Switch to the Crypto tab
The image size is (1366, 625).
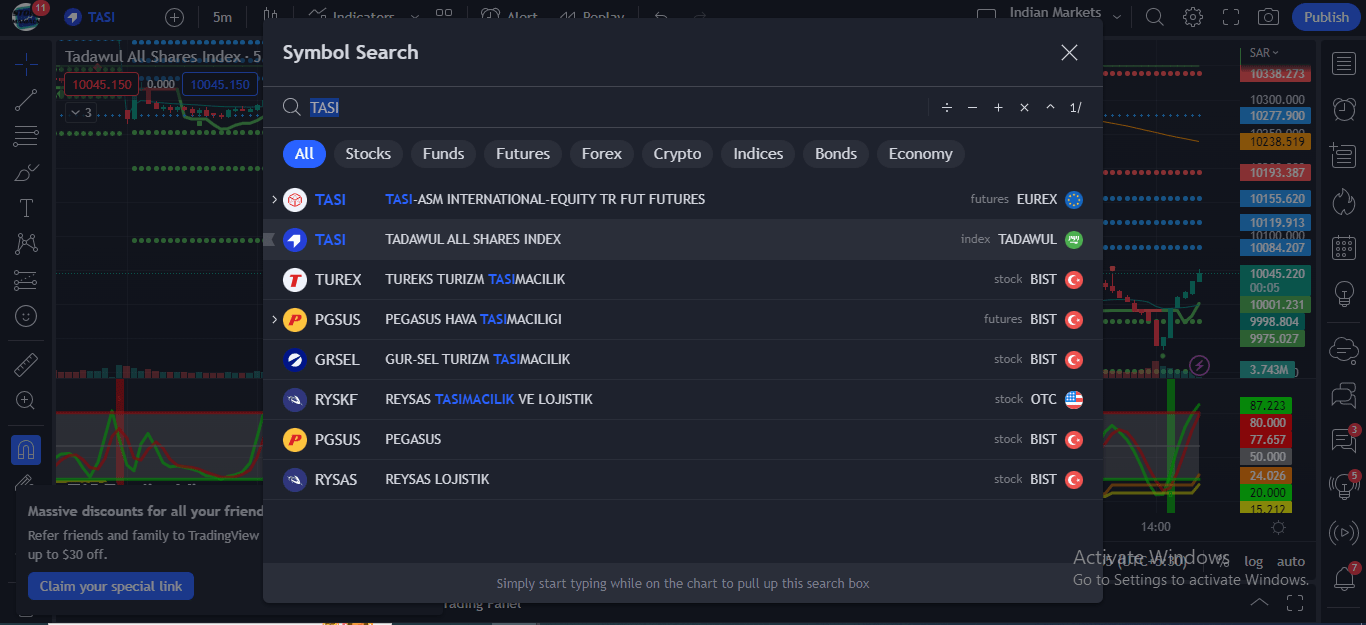(x=676, y=153)
